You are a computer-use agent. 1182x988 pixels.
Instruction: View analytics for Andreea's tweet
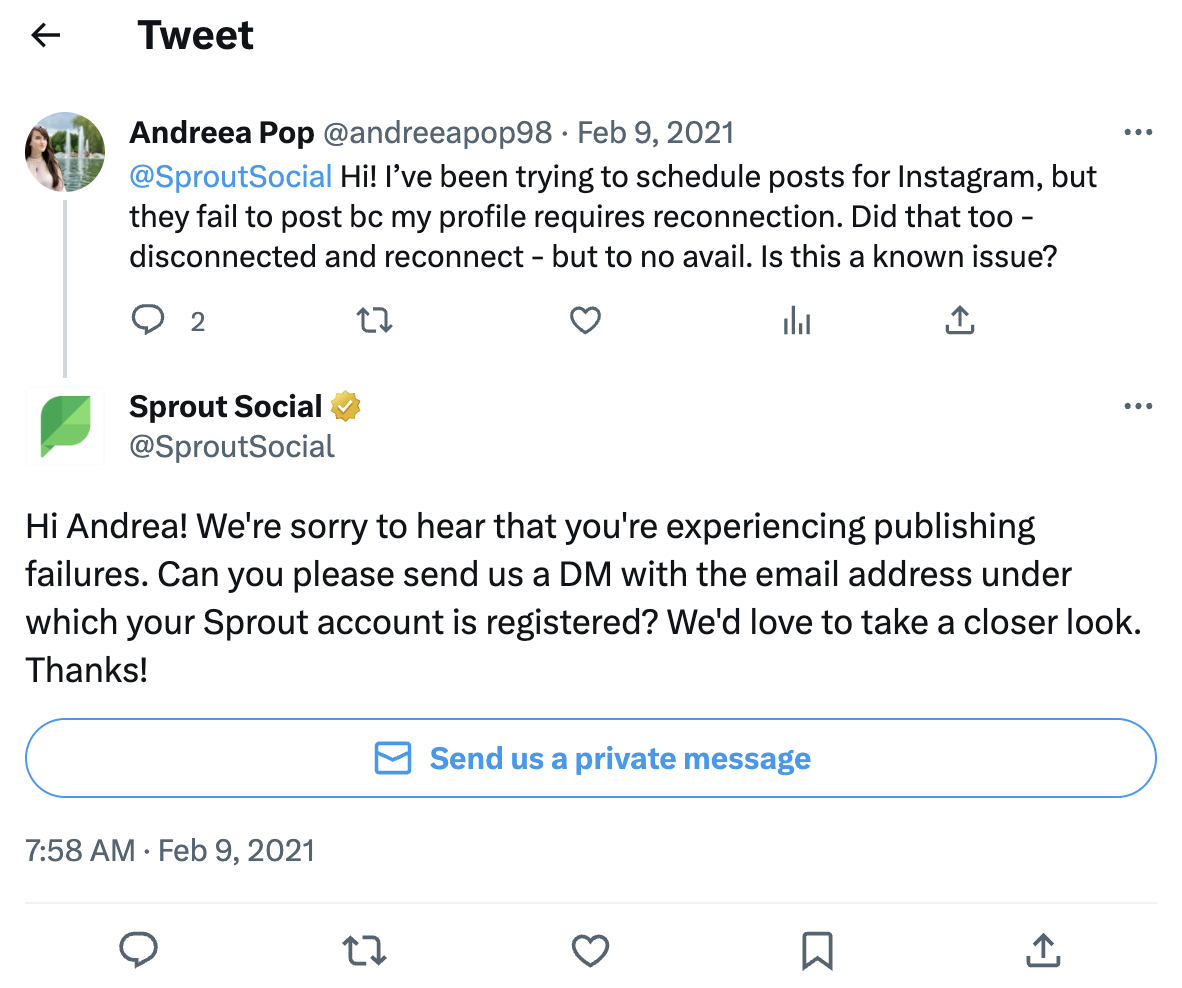pos(797,320)
